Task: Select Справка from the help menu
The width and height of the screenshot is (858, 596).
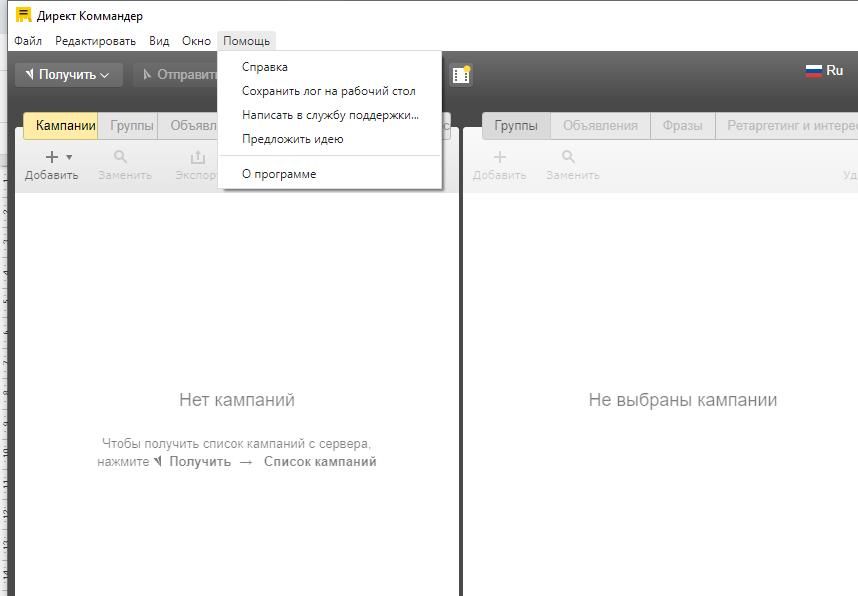Action: [x=330, y=67]
